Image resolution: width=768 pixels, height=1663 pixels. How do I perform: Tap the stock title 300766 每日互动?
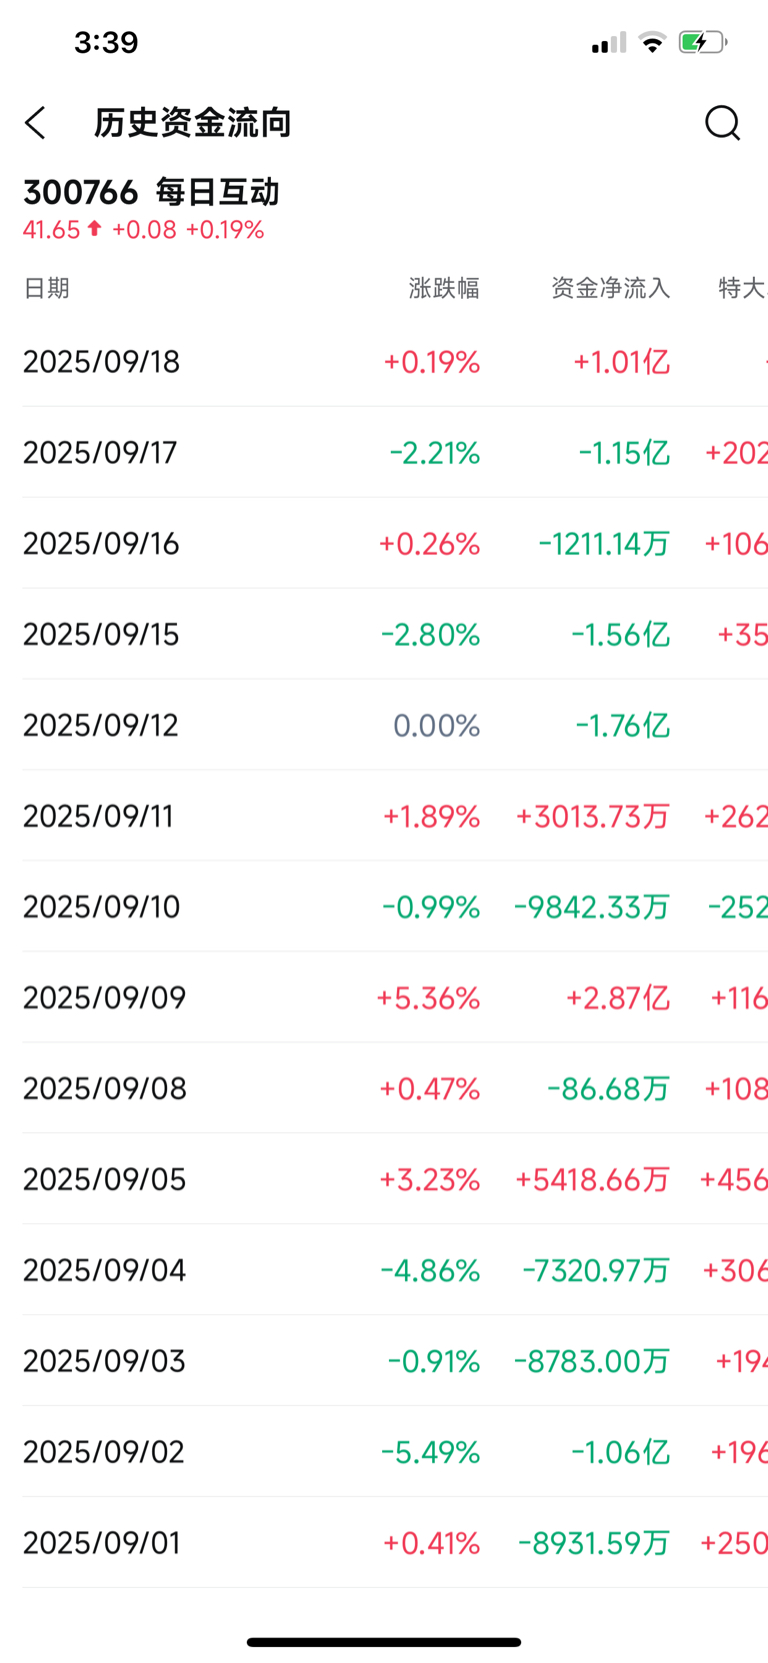151,192
